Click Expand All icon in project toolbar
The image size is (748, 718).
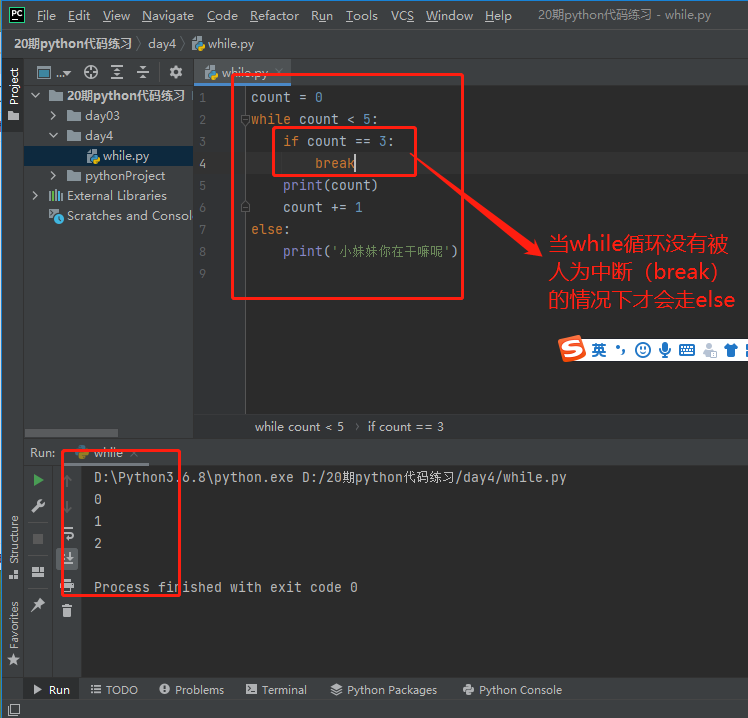(117, 73)
